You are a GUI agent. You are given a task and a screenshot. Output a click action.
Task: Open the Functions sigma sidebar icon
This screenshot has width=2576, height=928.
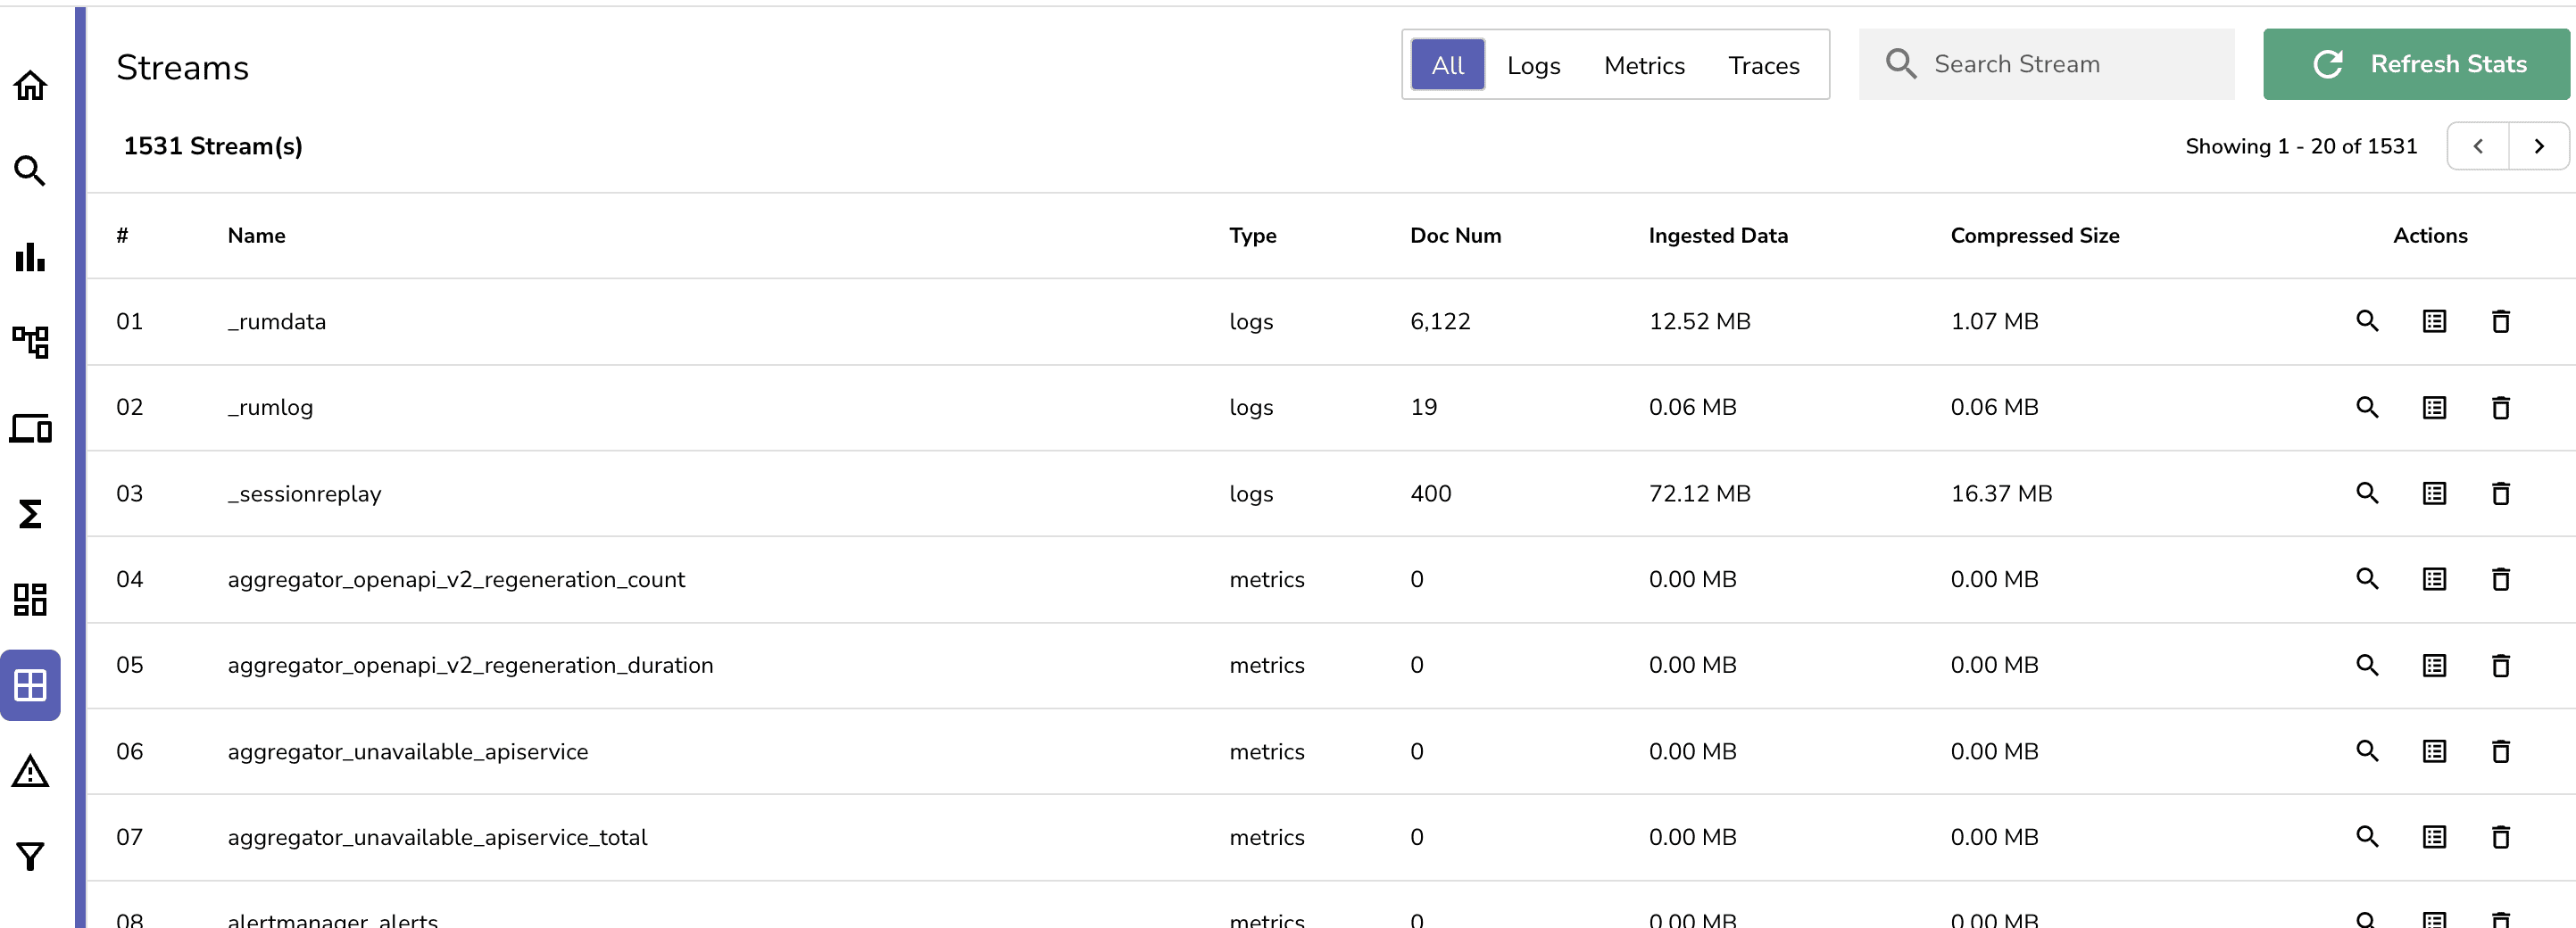point(30,514)
